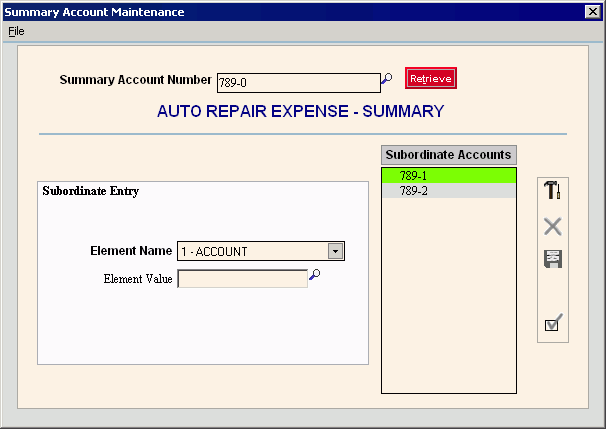Click the floppy disk save icon
This screenshot has height=429, width=606.
point(552,259)
